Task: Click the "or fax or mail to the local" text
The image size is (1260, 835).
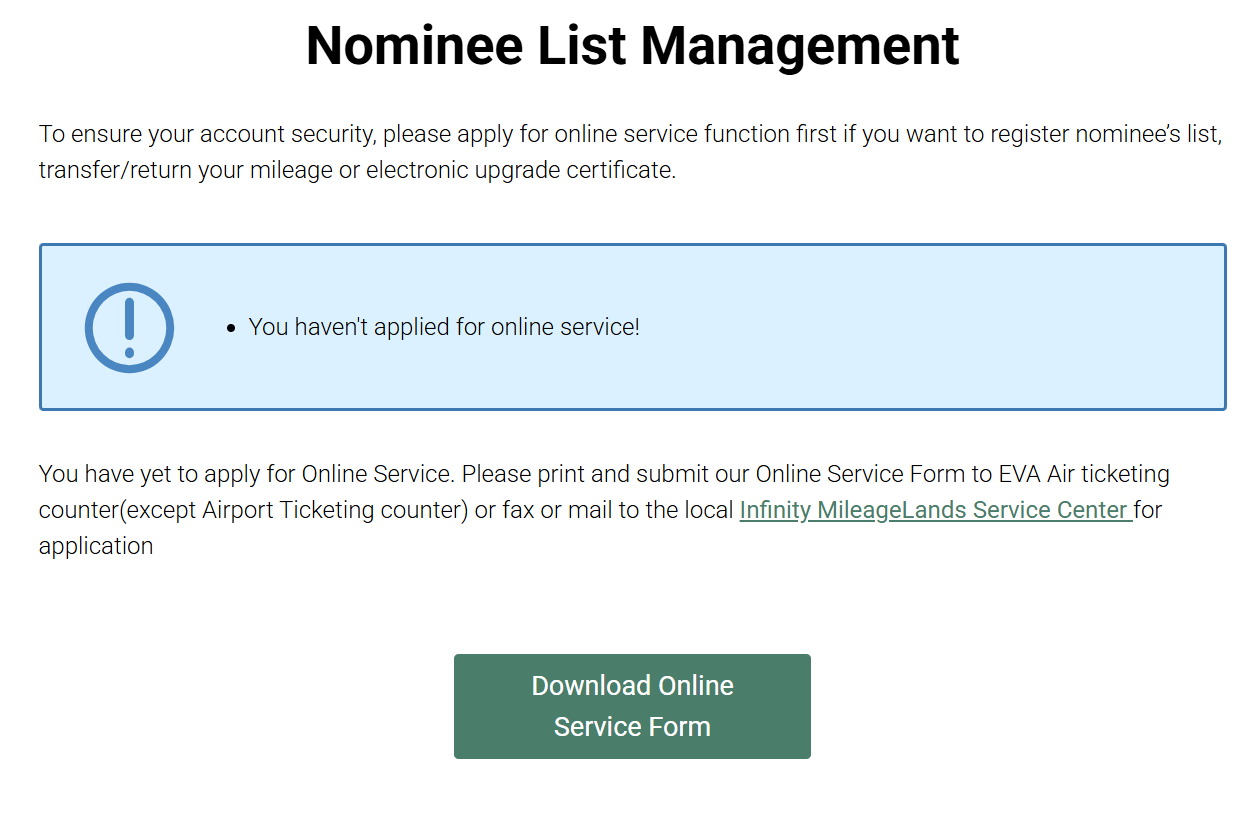Action: point(605,510)
